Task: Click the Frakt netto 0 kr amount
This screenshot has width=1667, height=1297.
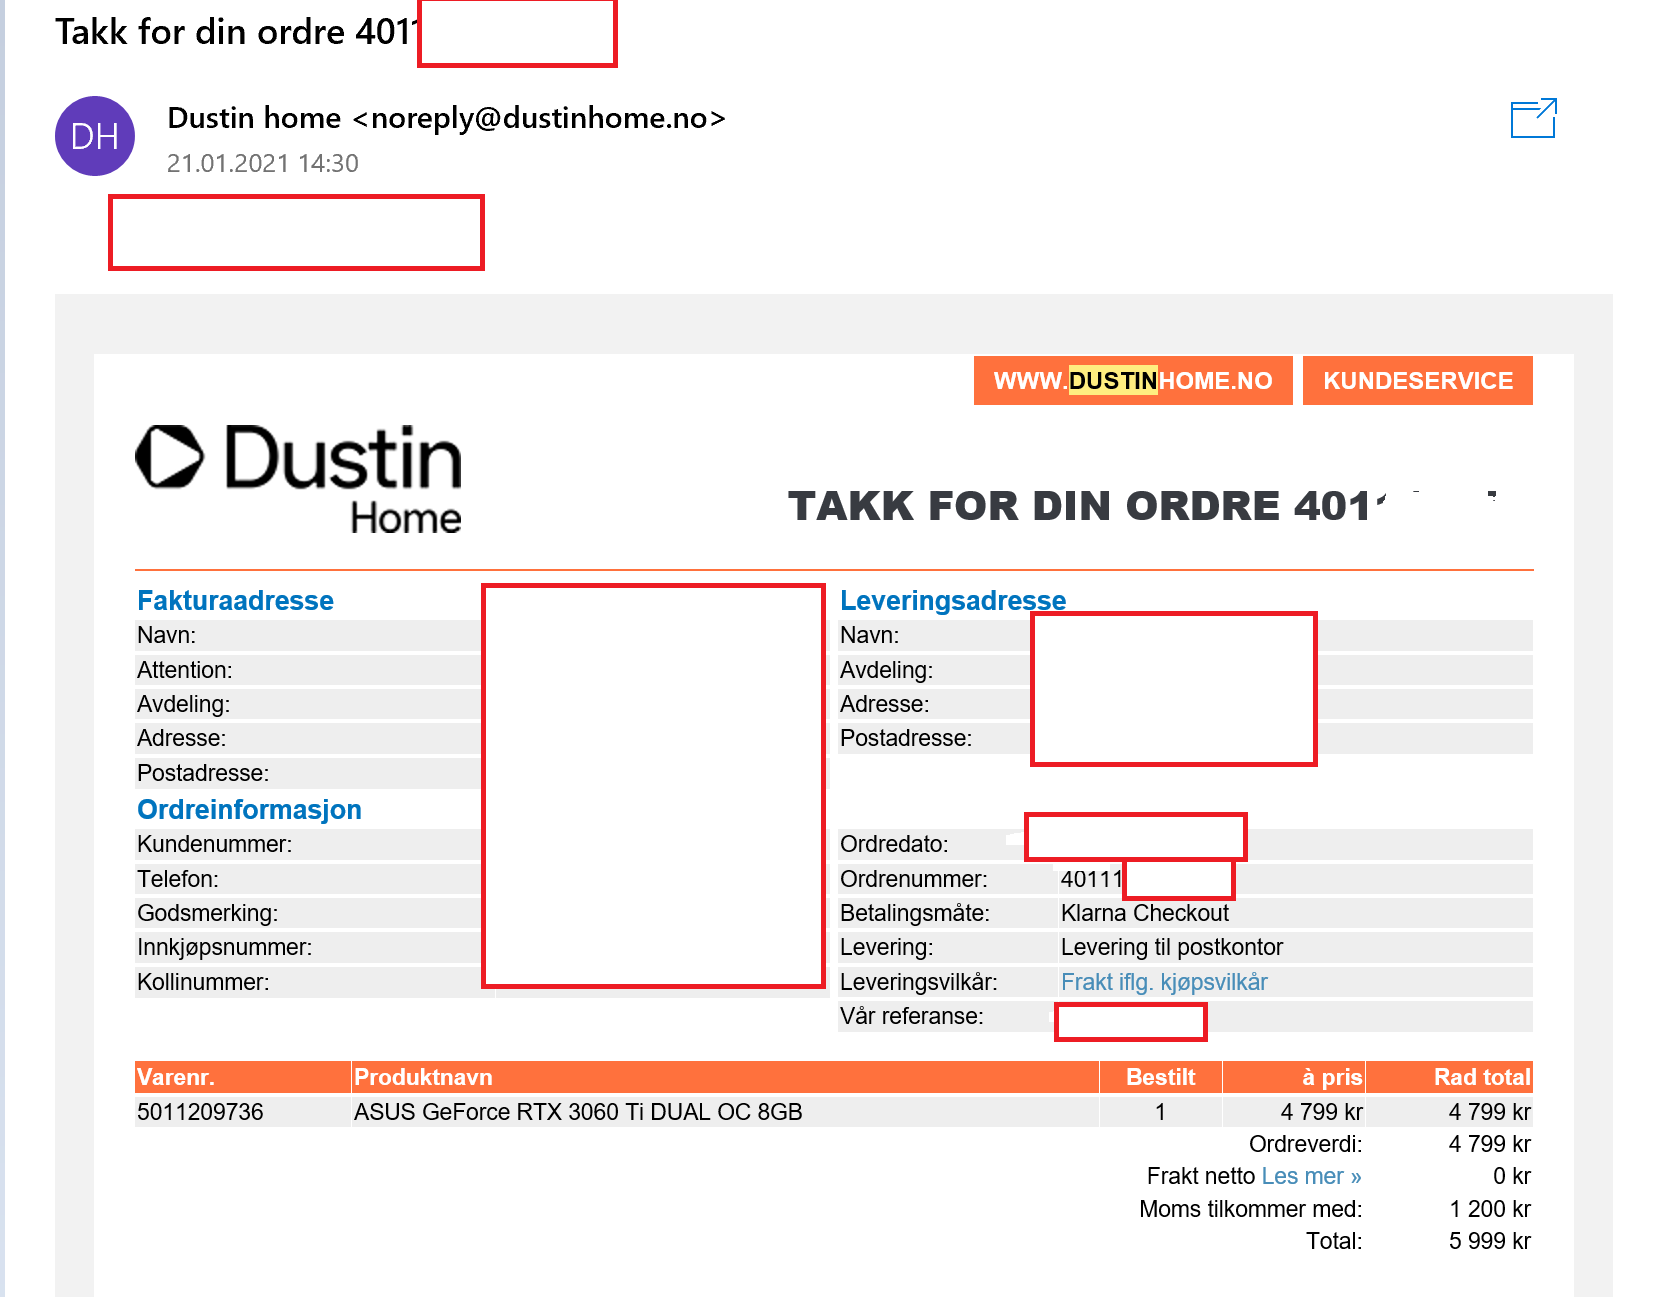Action: (x=1512, y=1176)
